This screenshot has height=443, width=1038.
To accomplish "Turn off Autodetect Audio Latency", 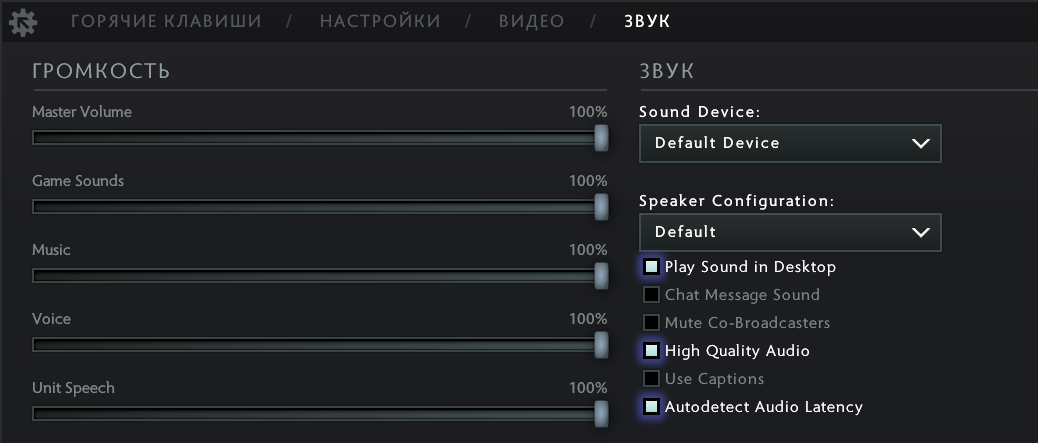I will 651,407.
